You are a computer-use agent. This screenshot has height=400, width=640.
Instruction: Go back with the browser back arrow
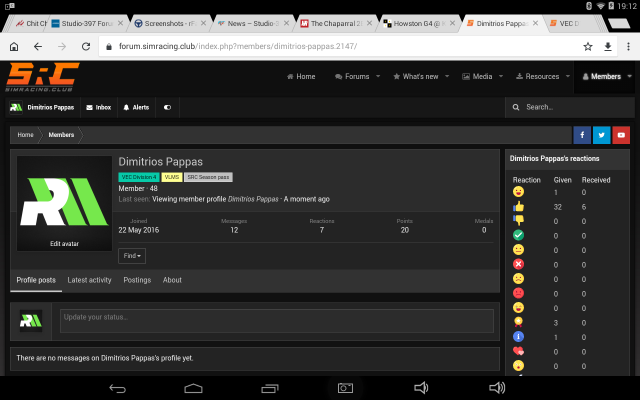point(38,47)
